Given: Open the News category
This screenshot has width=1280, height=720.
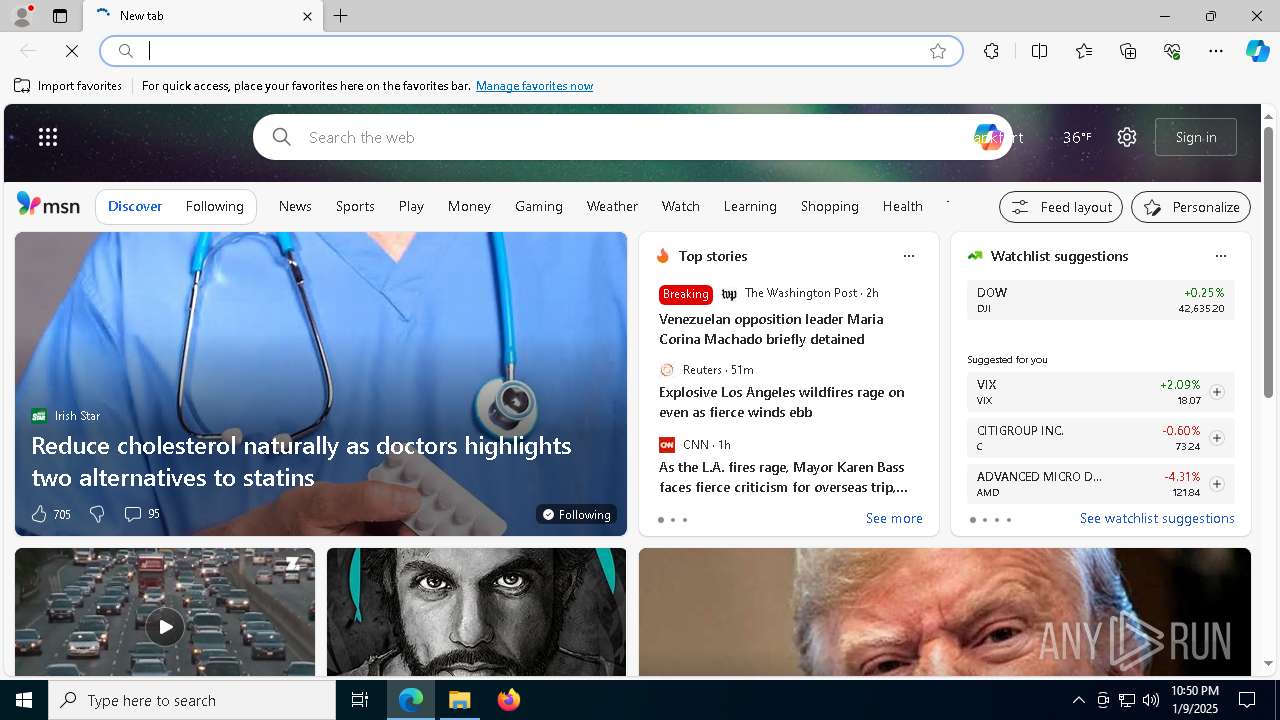Looking at the screenshot, I should [295, 206].
